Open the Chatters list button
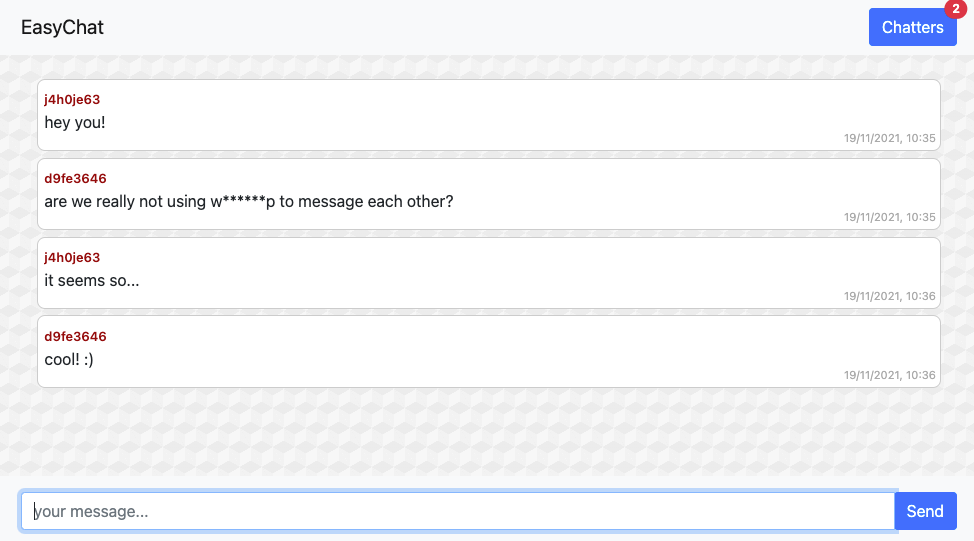 [x=913, y=27]
